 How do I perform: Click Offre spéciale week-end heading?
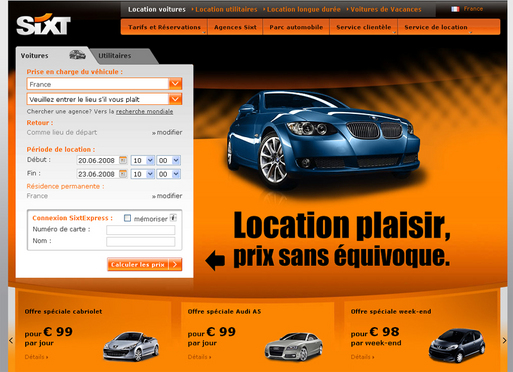[391, 311]
